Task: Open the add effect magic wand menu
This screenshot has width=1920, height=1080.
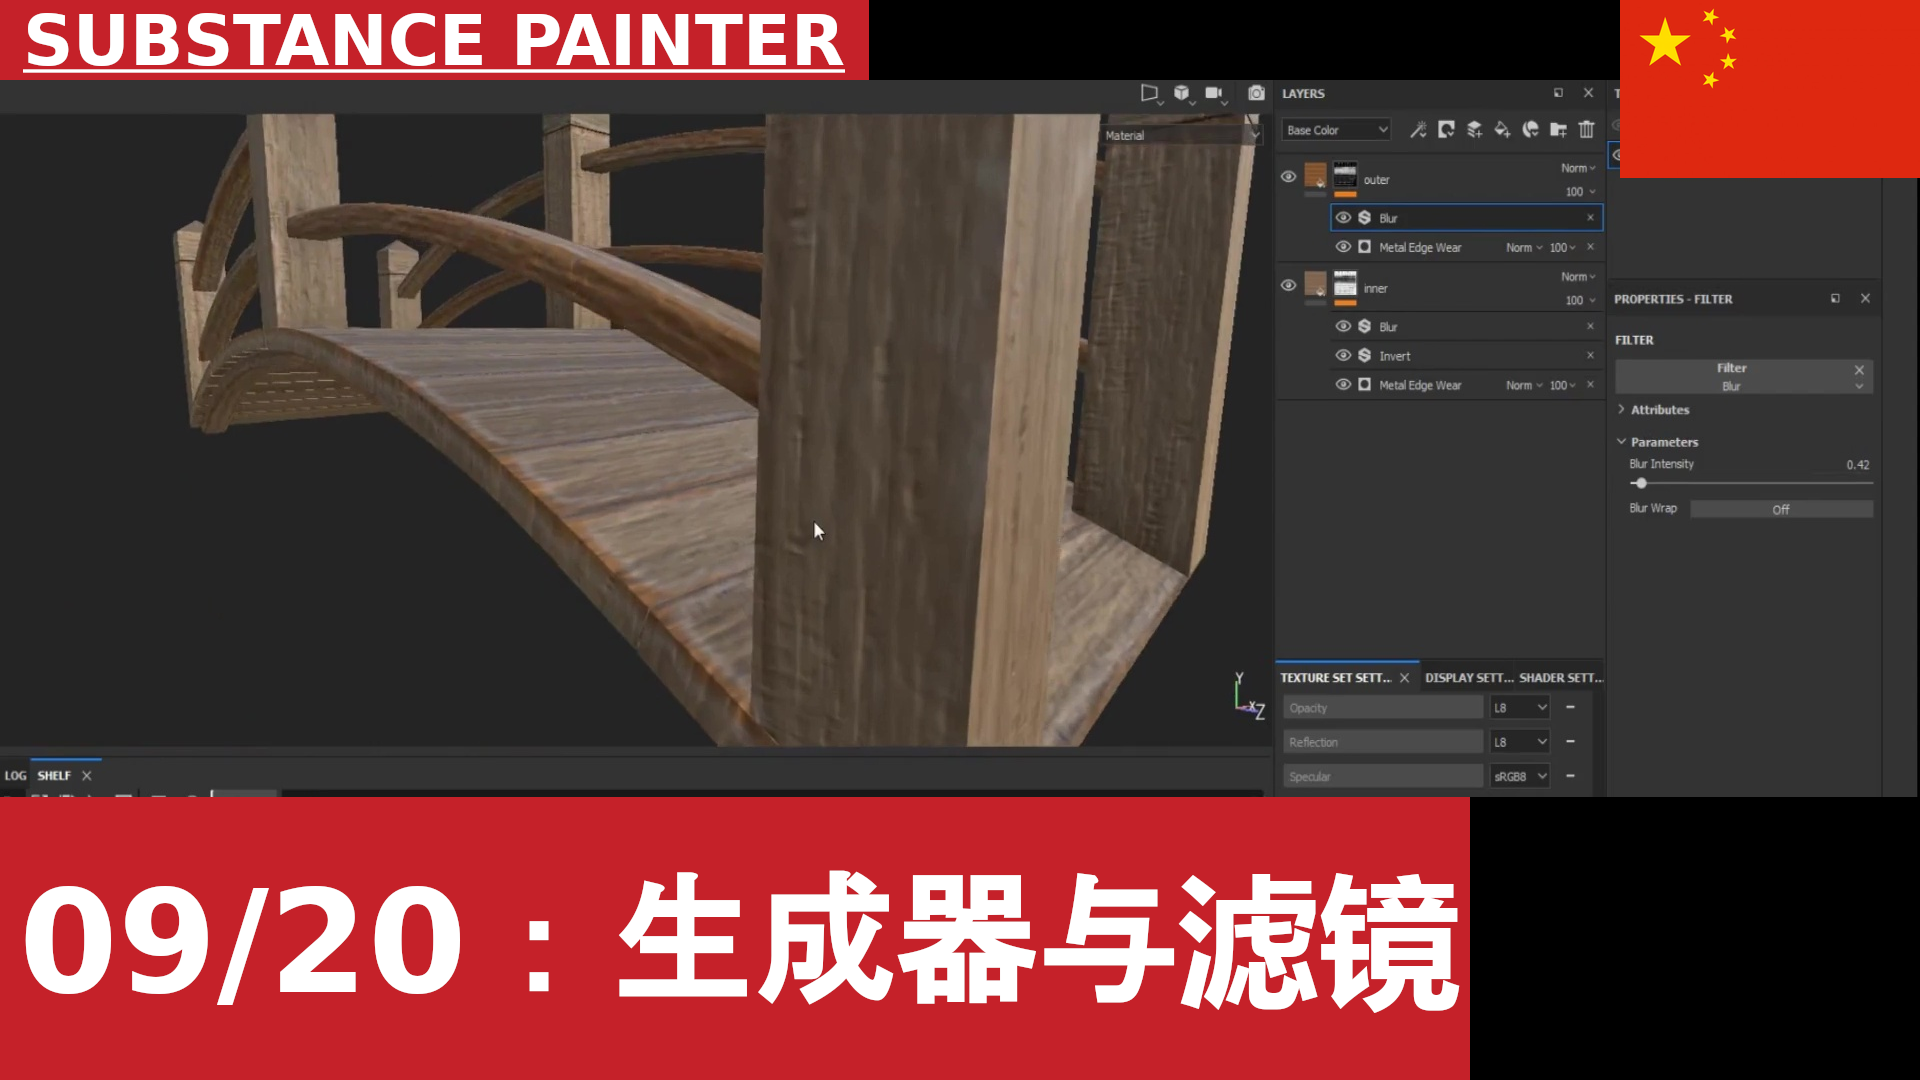Action: 1418,130
